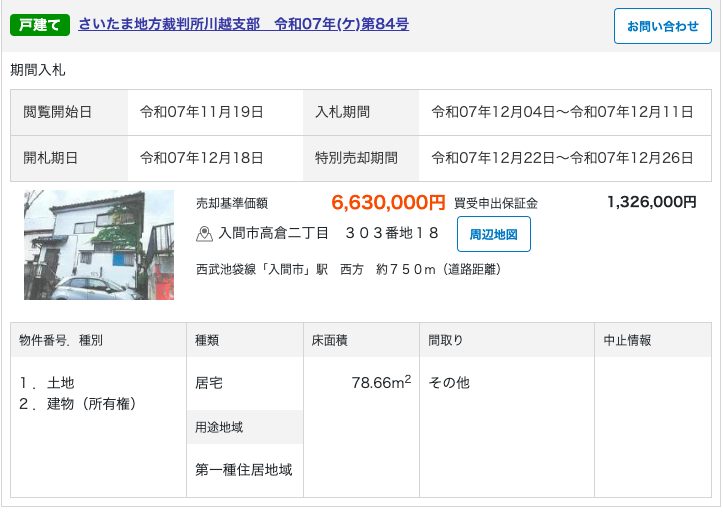Click the 西武池袋線 station distance line
Image resolution: width=723 pixels, height=513 pixels.
coord(348,269)
